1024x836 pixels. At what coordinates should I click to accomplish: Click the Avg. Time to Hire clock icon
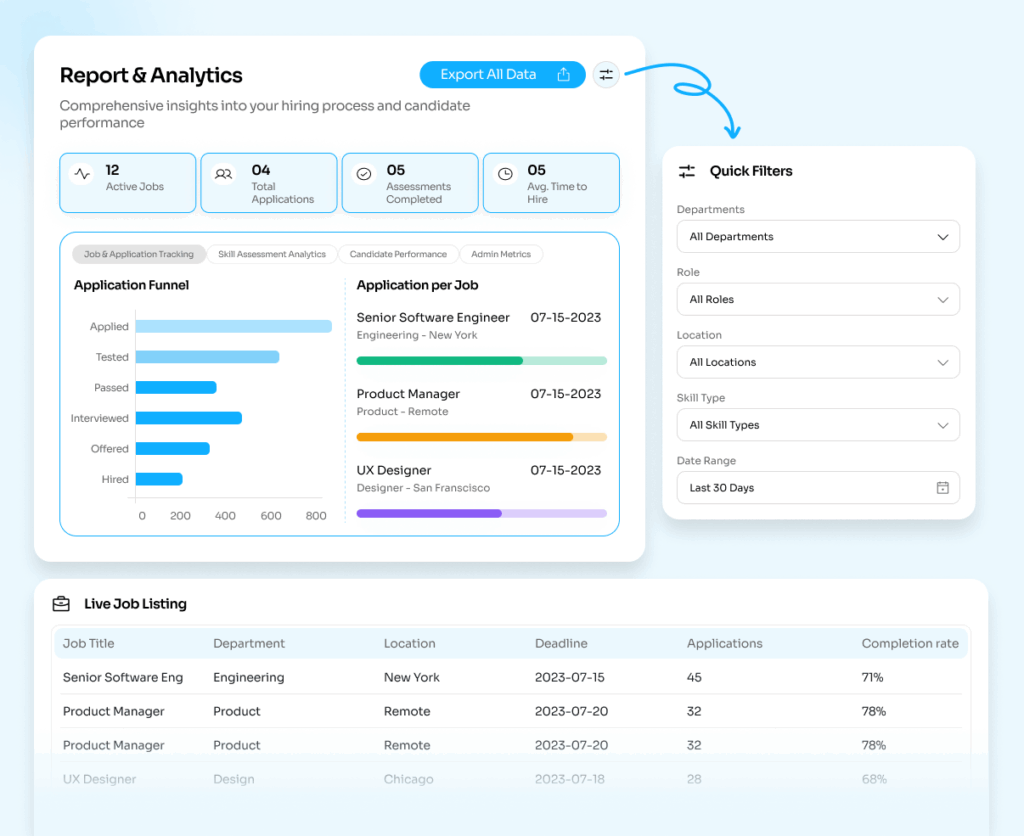505,174
